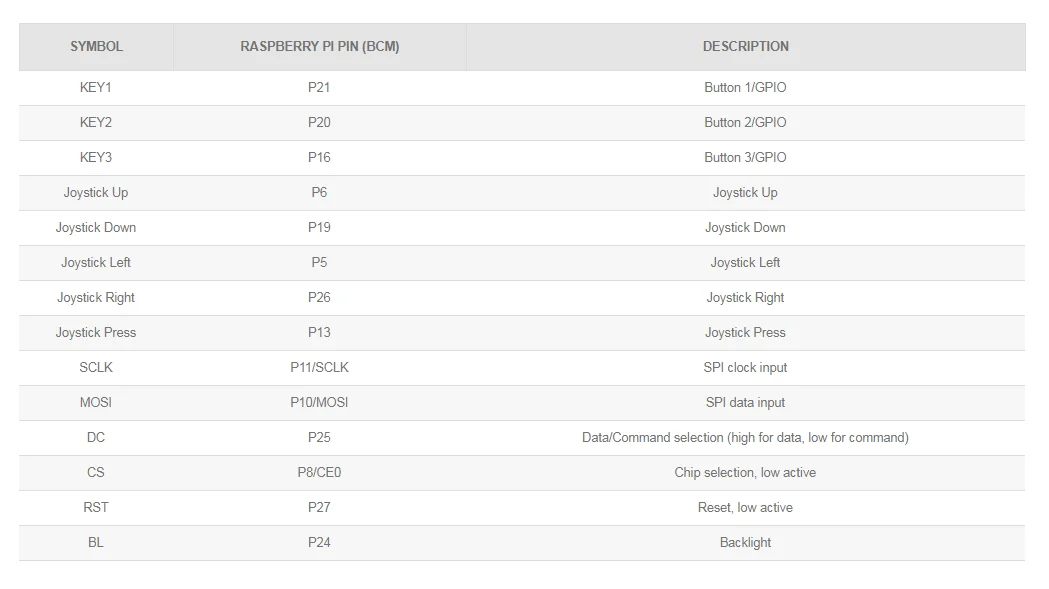Select the P5 pin cell

[x=319, y=262]
